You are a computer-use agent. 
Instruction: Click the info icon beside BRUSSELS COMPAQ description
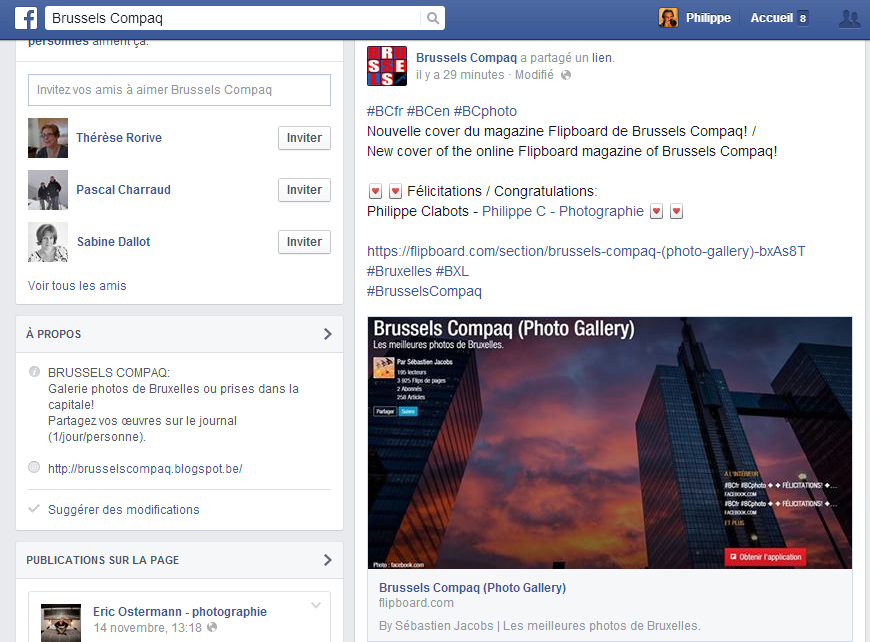[34, 371]
